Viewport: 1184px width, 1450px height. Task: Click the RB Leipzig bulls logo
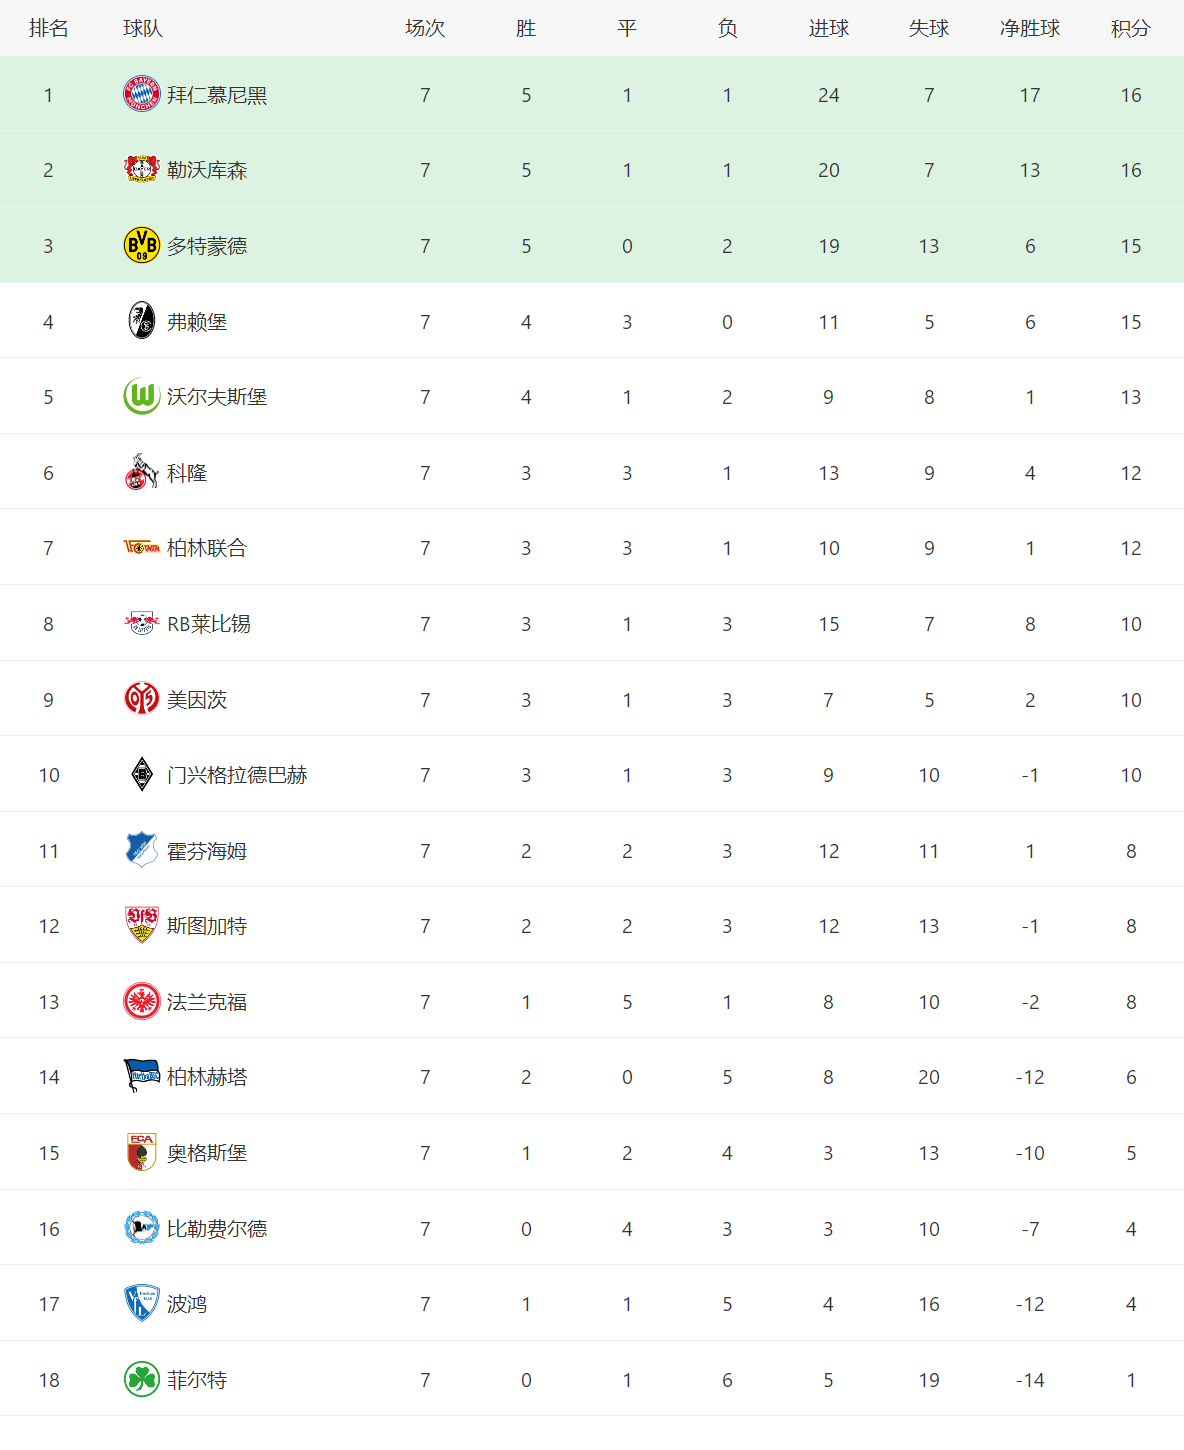tap(142, 623)
